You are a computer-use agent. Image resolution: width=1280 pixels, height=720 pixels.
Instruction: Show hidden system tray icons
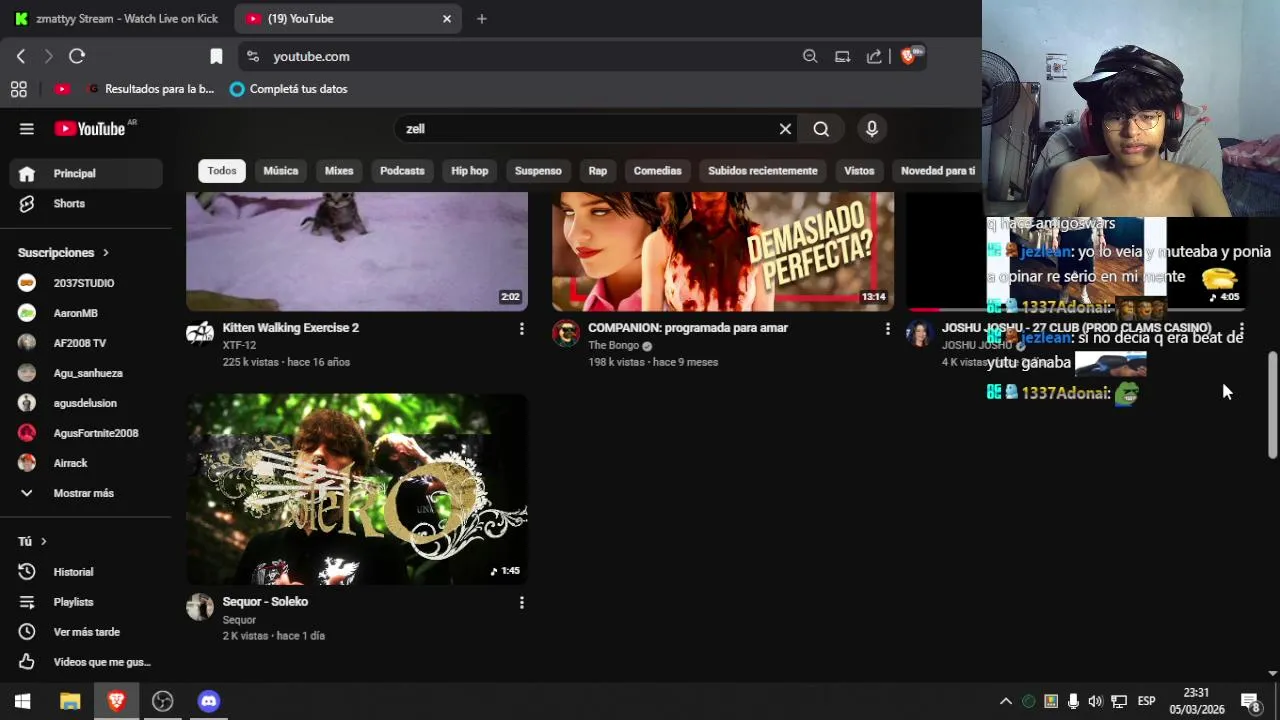click(1006, 701)
